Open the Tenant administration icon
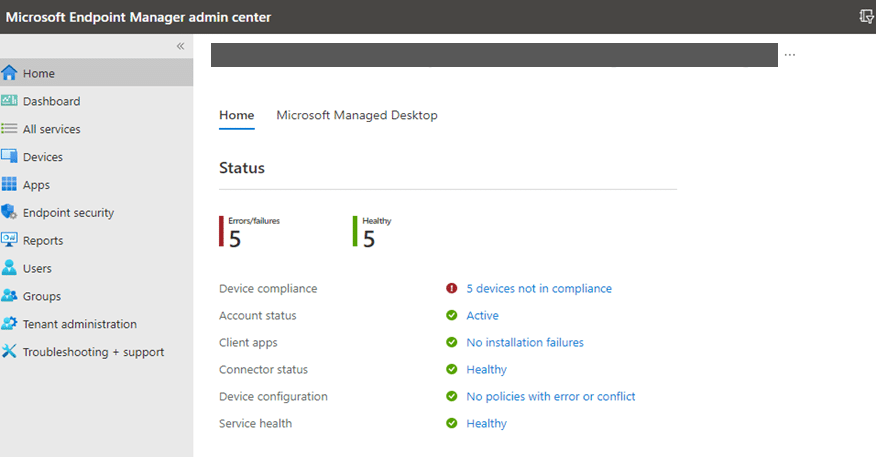876x457 pixels. tap(10, 324)
